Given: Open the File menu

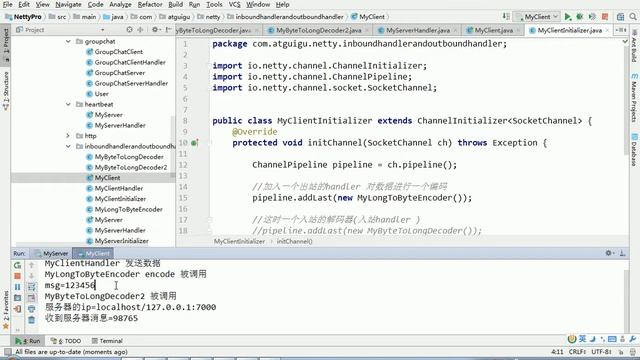Looking at the screenshot, I should coord(7,4).
